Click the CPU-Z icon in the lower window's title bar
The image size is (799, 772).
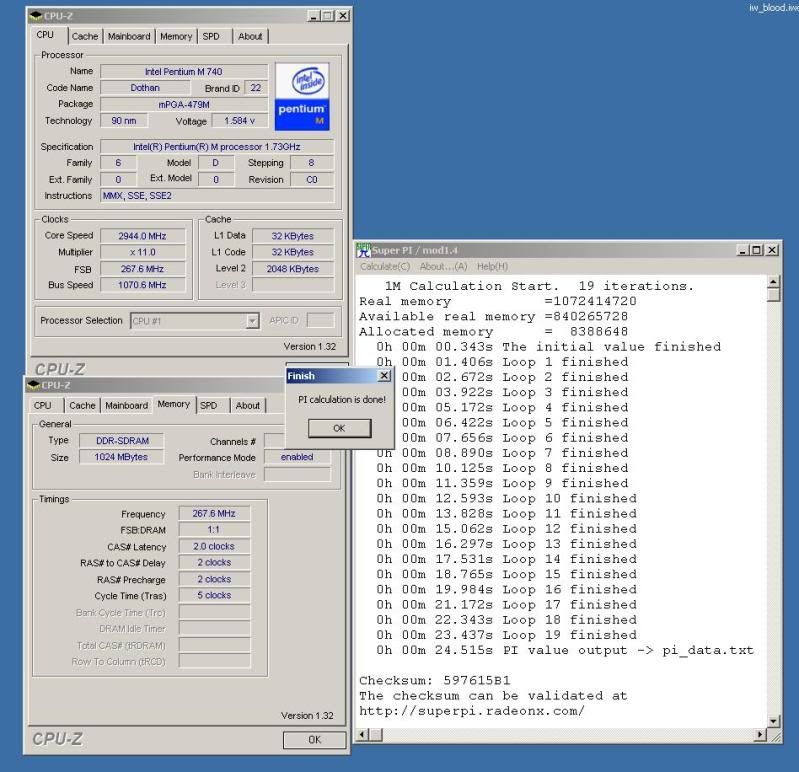tap(34, 385)
